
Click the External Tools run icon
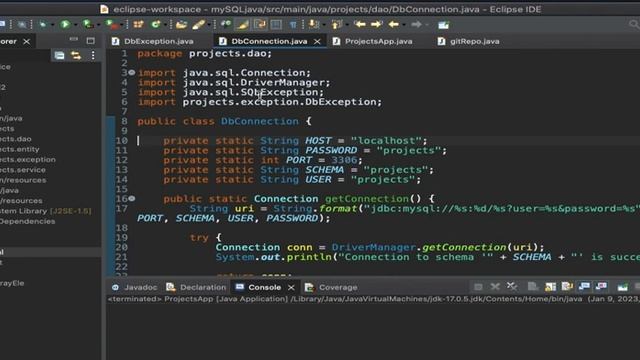tap(111, 24)
